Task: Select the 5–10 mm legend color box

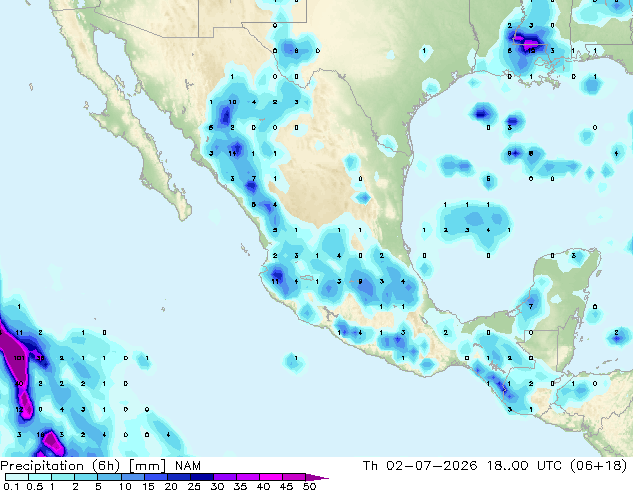Action: 109,477
